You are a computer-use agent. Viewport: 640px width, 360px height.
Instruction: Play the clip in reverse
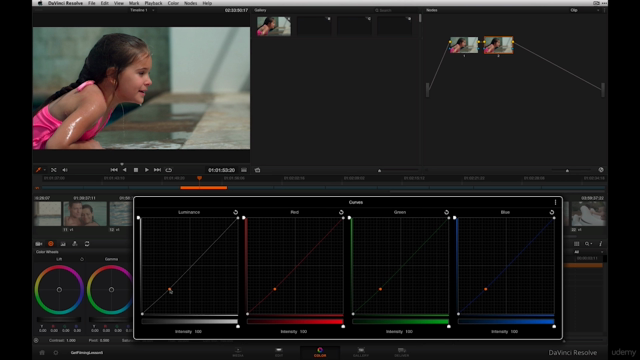(x=125, y=170)
